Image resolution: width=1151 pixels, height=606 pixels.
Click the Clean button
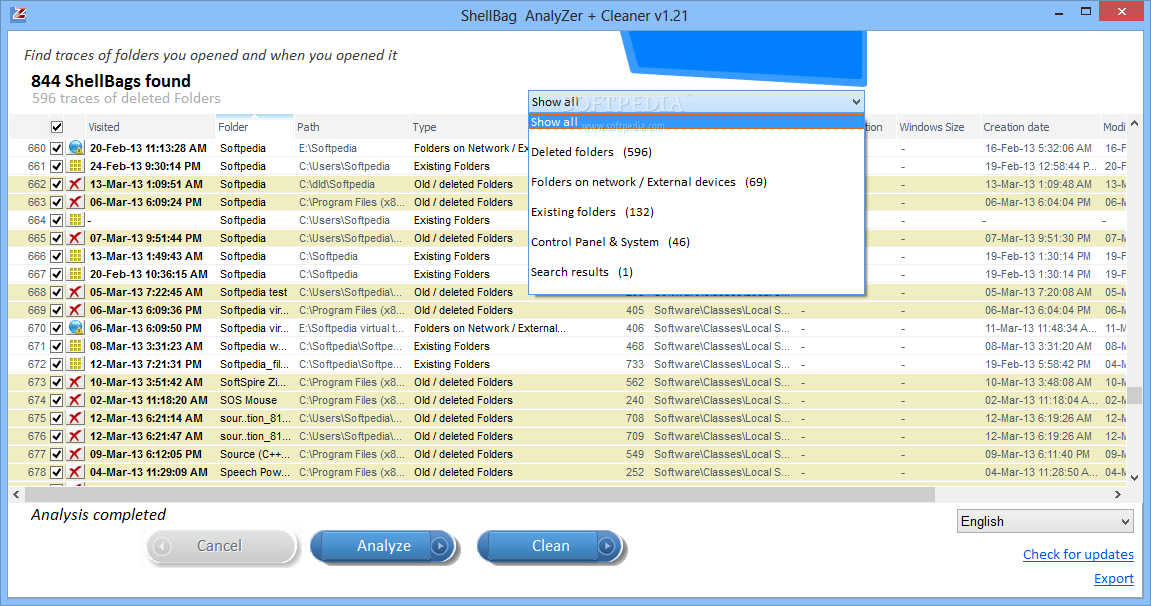[550, 546]
